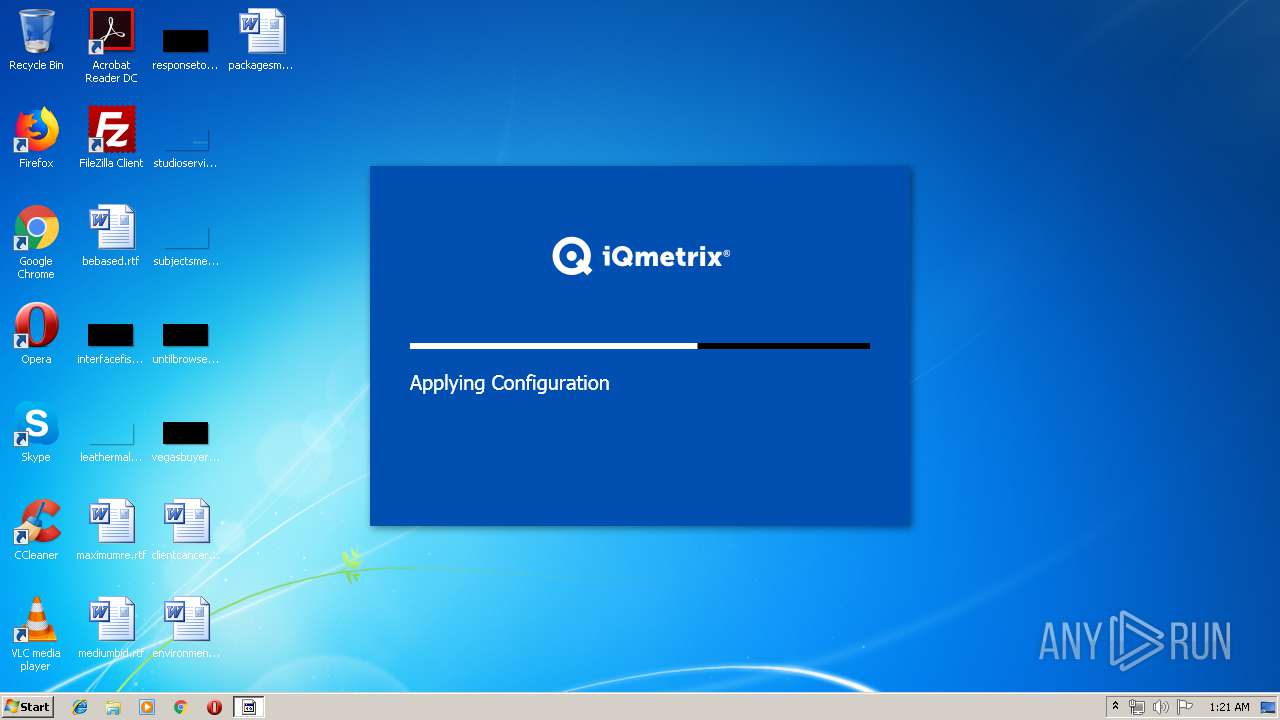Launch Opera from the desktop
This screenshot has height=720, width=1280.
click(x=36, y=335)
